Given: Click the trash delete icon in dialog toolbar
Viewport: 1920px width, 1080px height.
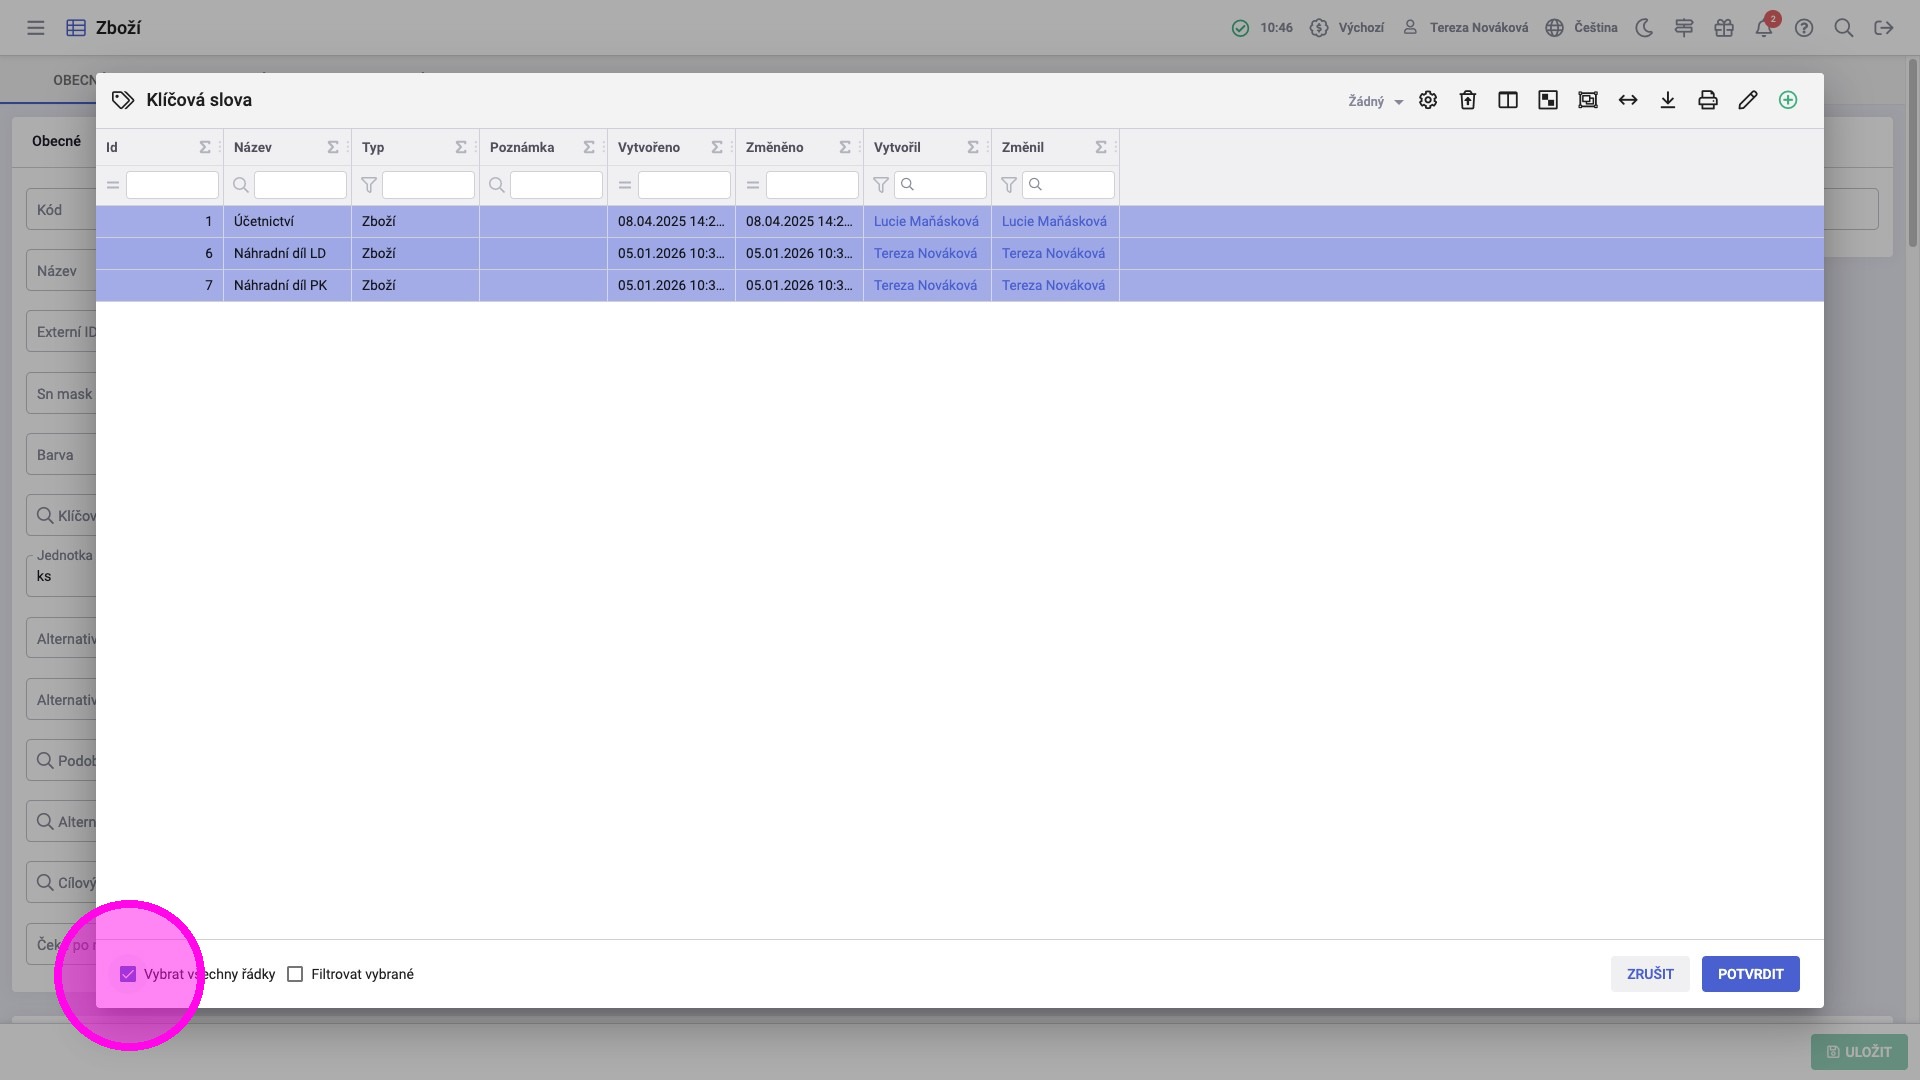Looking at the screenshot, I should [1468, 100].
